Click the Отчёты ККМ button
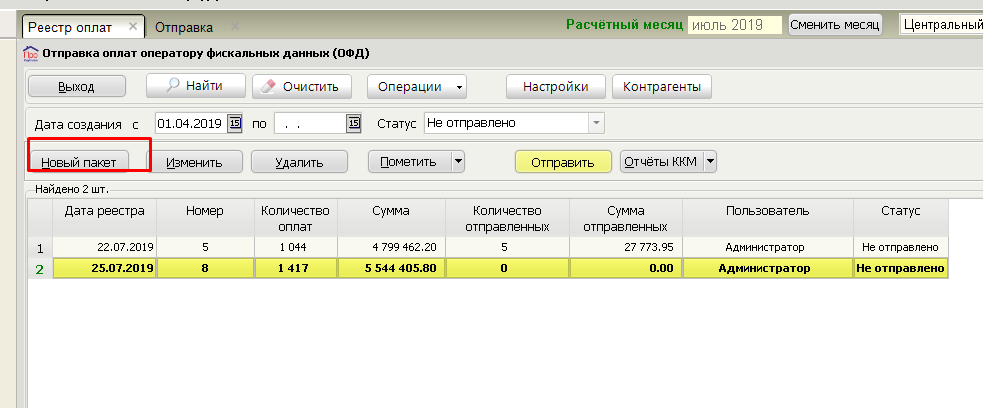 (661, 162)
